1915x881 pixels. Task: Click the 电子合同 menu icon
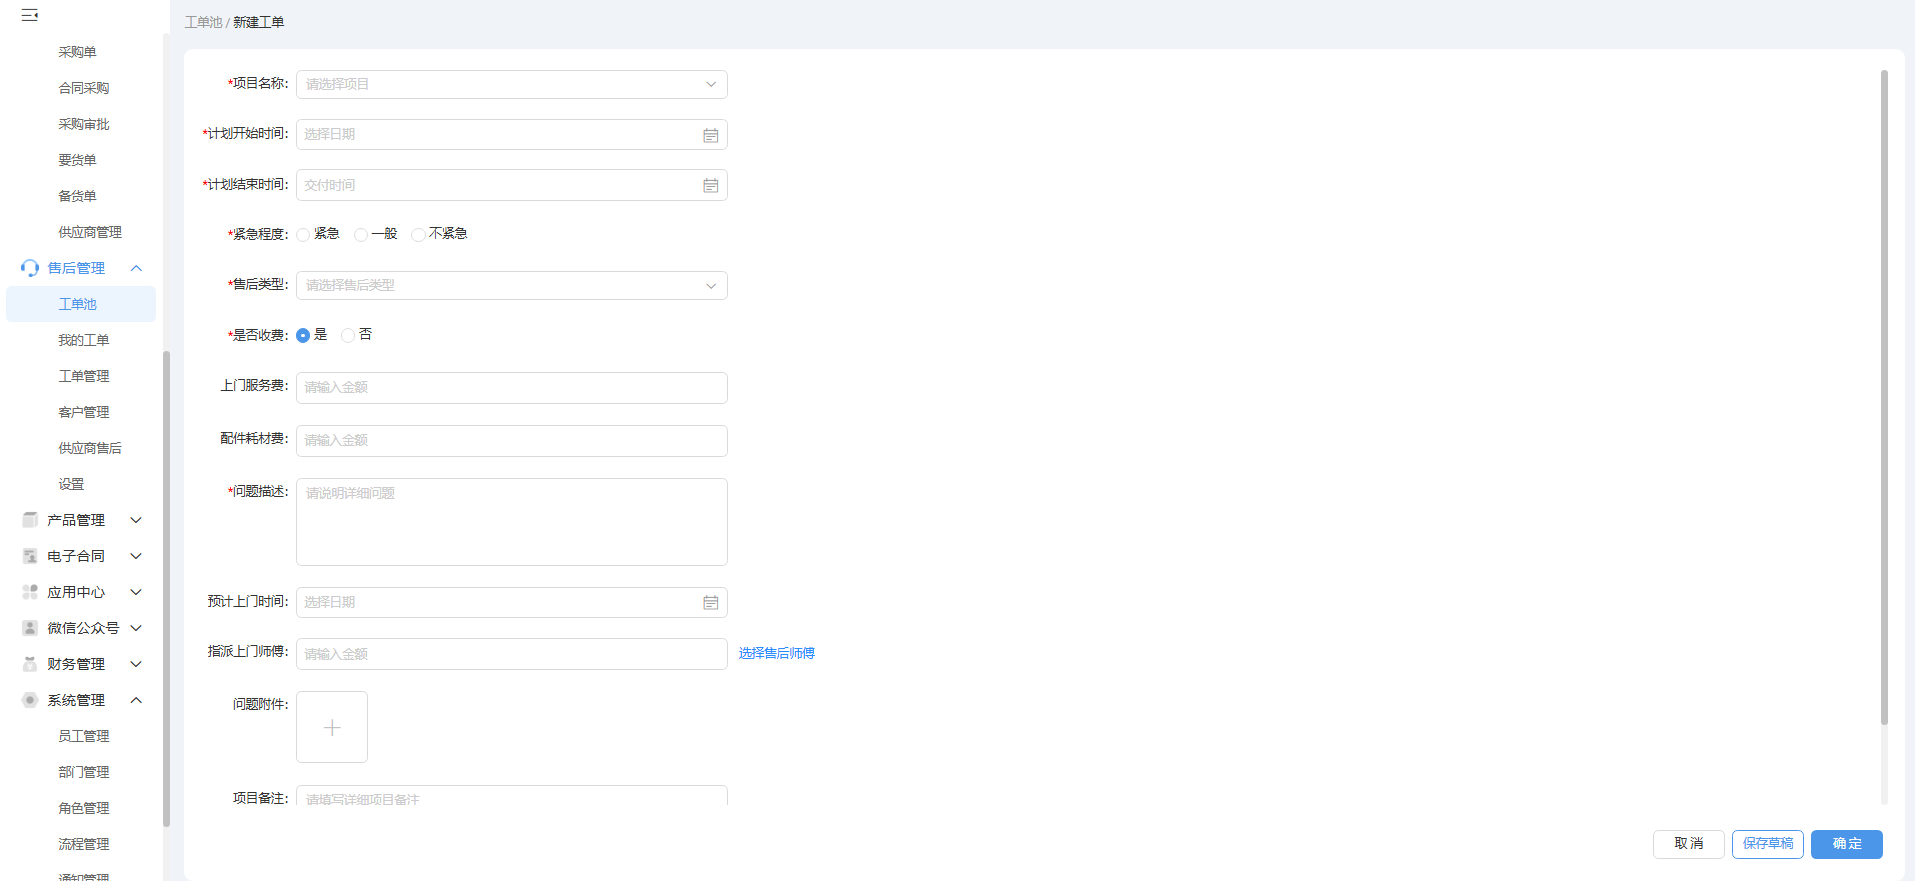tap(30, 556)
